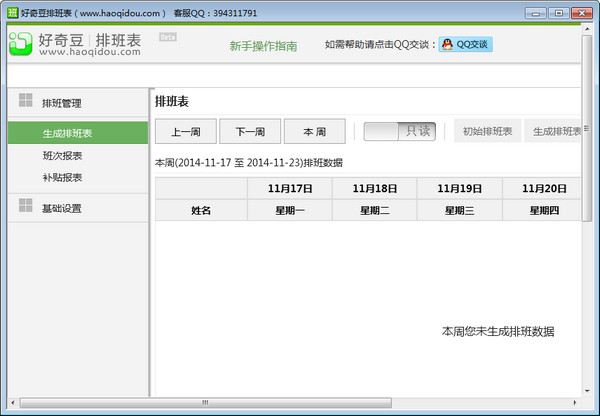Click the 星期一 header cell

point(290,210)
